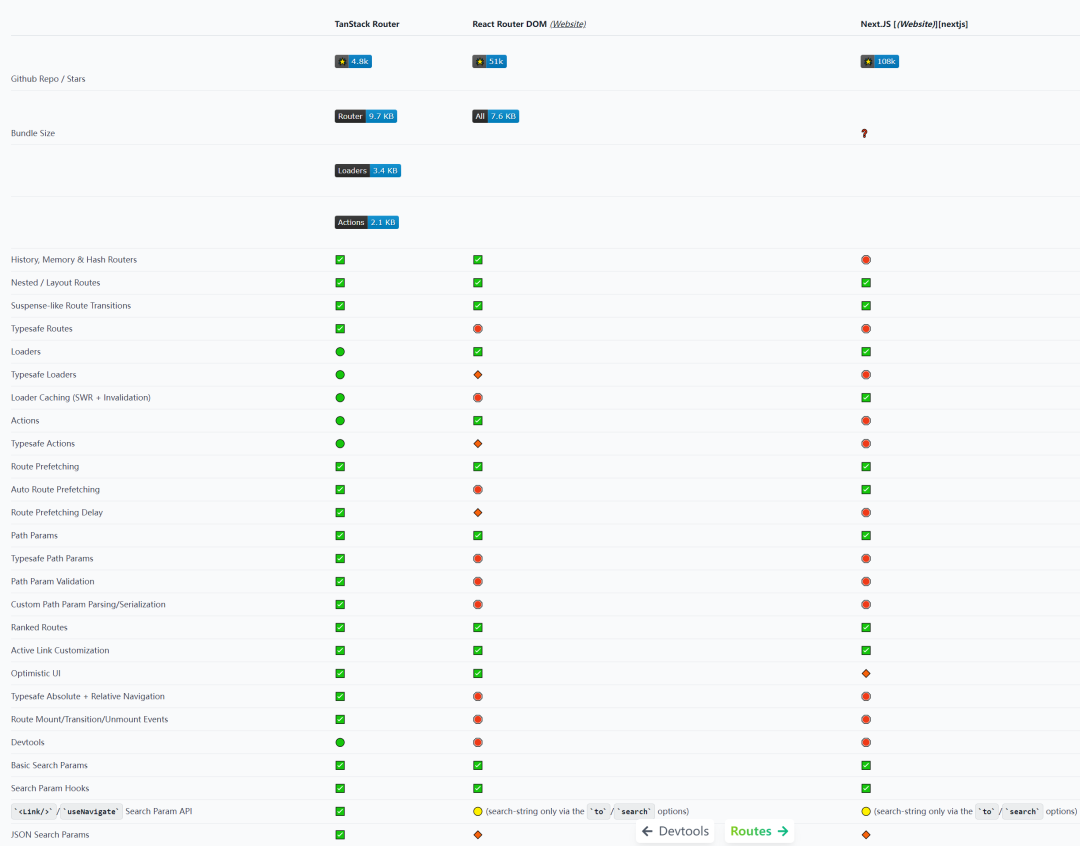Click the Search Param Hooks label
This screenshot has height=846, width=1080.
pos(50,788)
